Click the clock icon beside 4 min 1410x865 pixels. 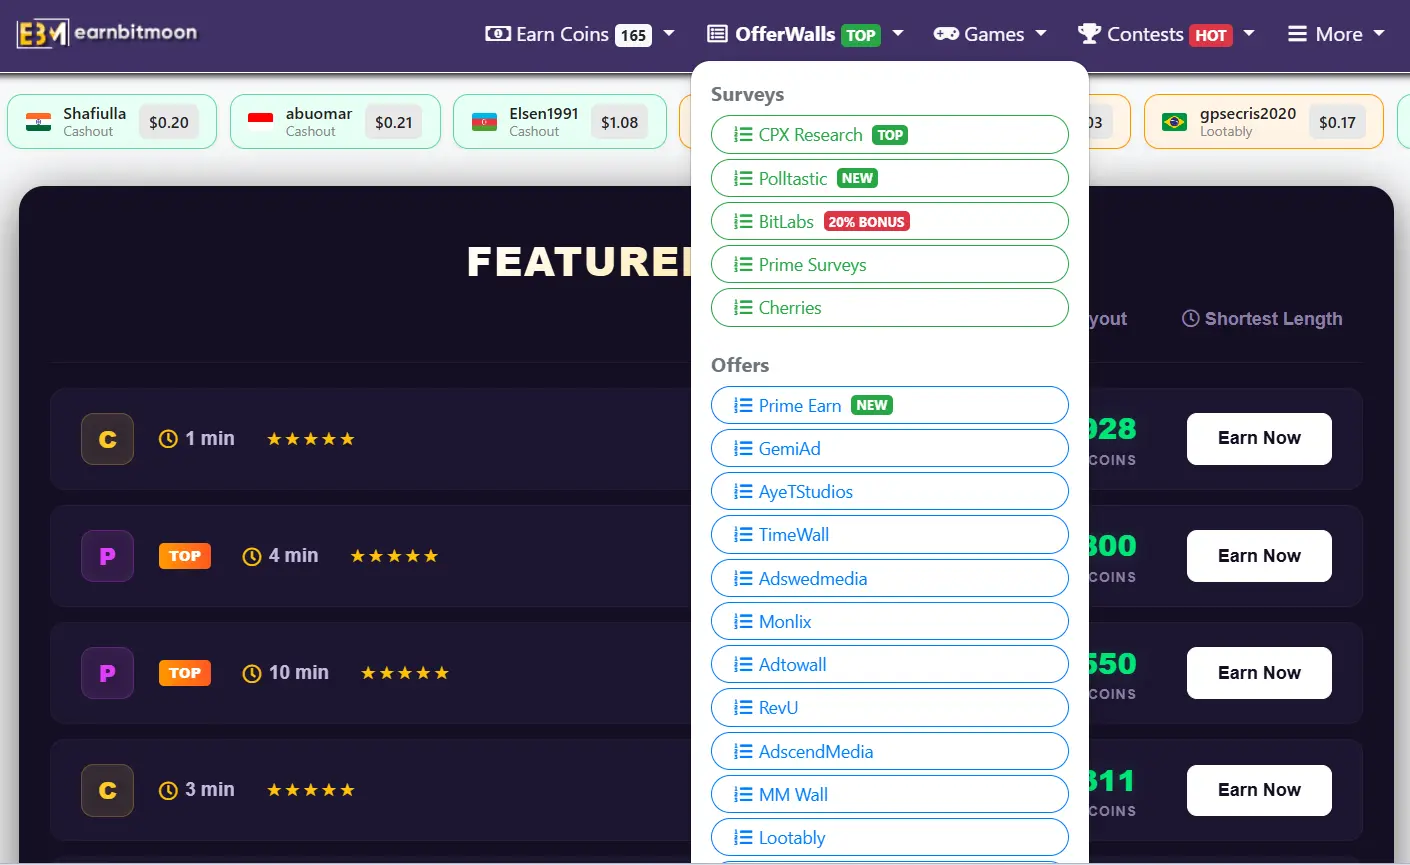tap(252, 556)
